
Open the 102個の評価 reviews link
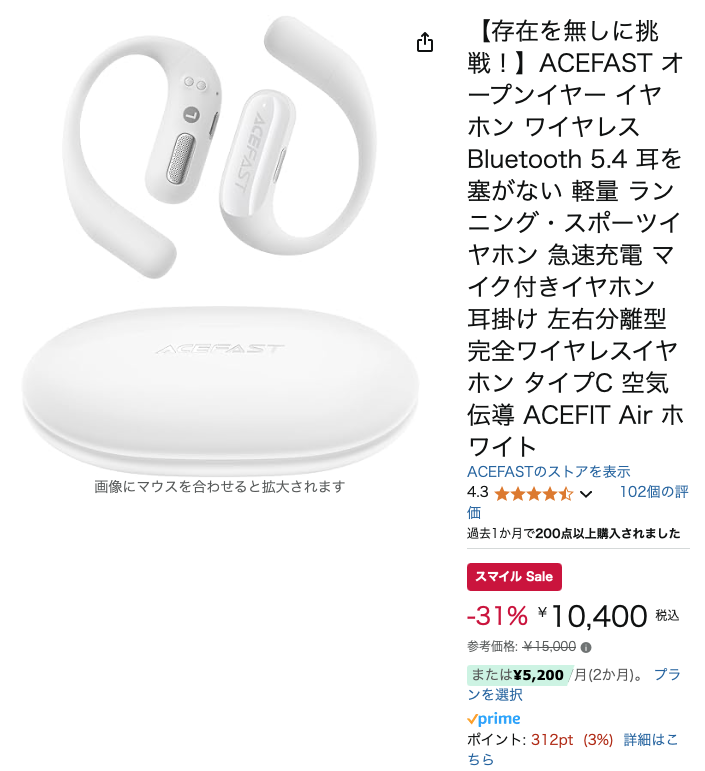578,502
